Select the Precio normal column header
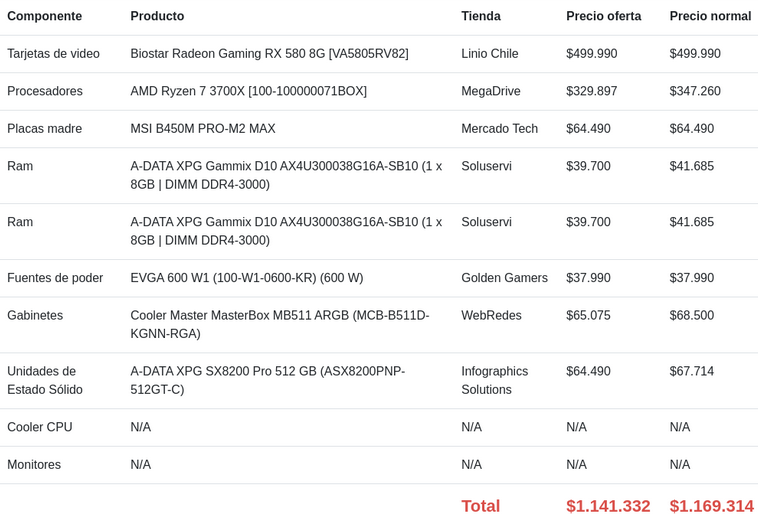The image size is (758, 523). coord(710,16)
